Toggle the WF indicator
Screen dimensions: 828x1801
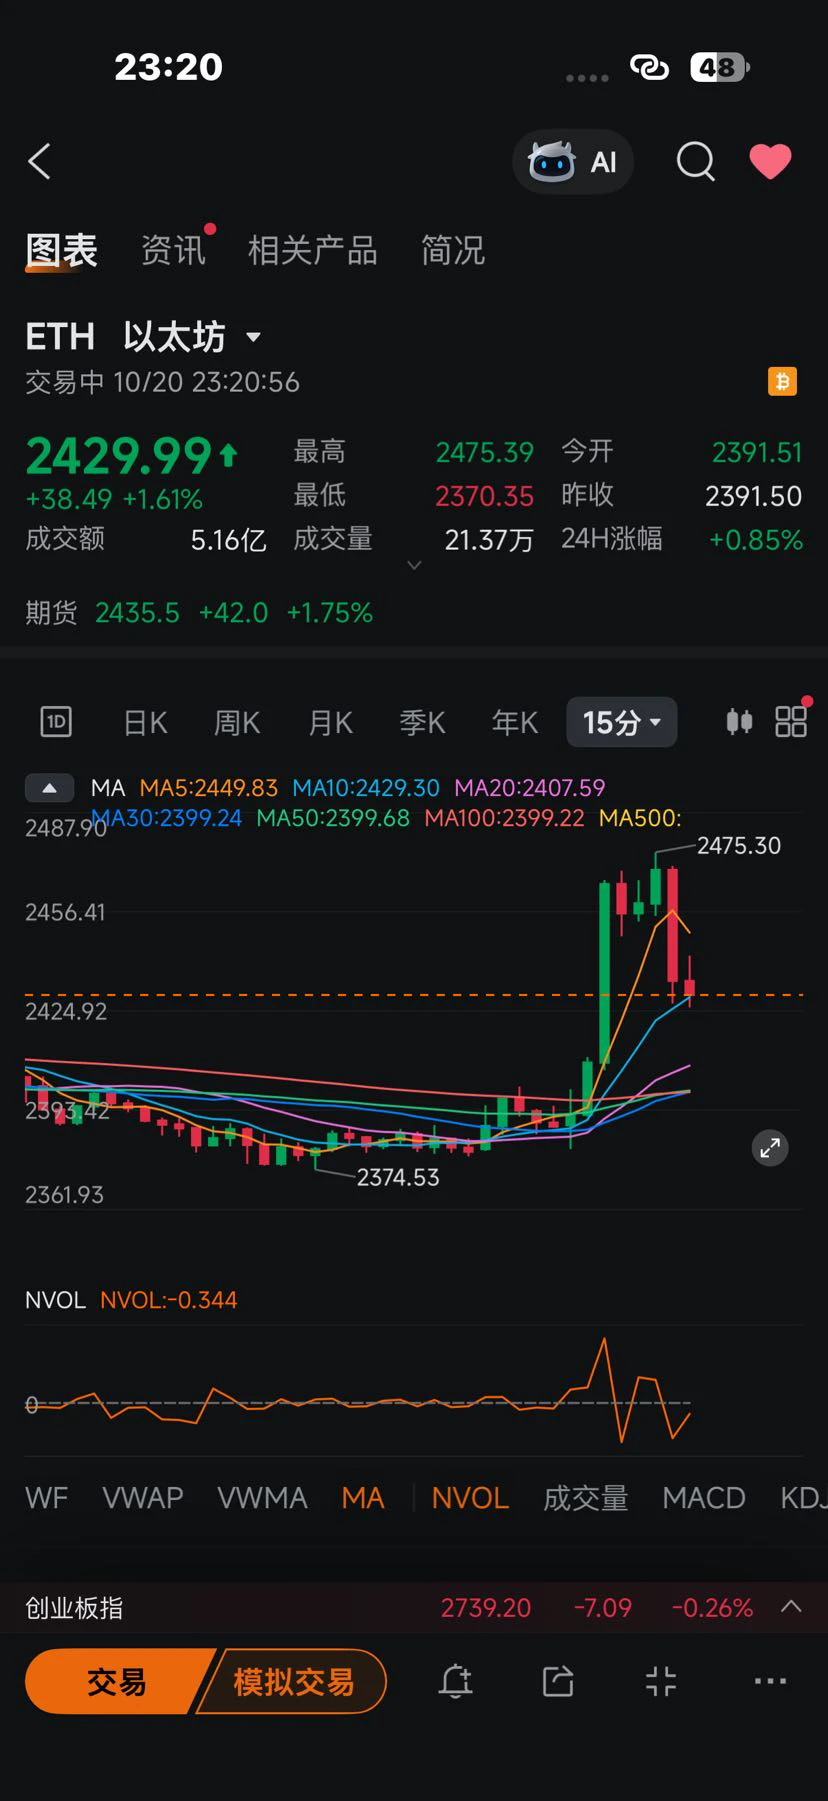click(x=47, y=1498)
